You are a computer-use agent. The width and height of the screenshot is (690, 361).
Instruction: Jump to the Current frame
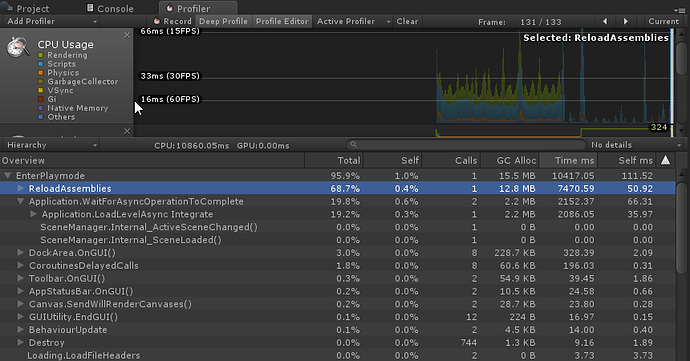tap(664, 21)
